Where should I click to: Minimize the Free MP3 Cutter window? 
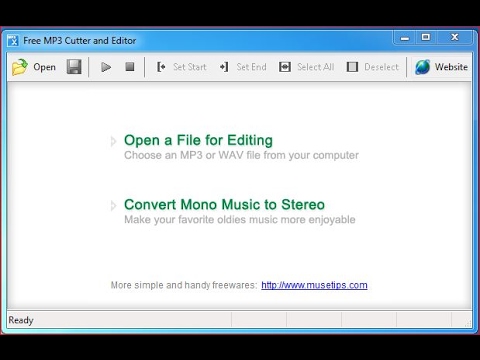[x=405, y=38]
